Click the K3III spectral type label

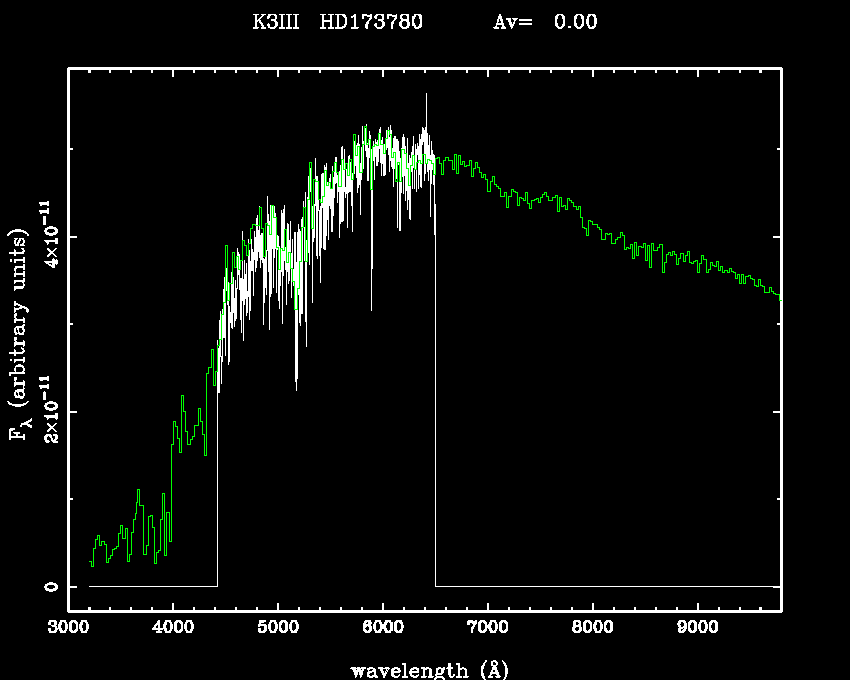pyautogui.click(x=275, y=22)
